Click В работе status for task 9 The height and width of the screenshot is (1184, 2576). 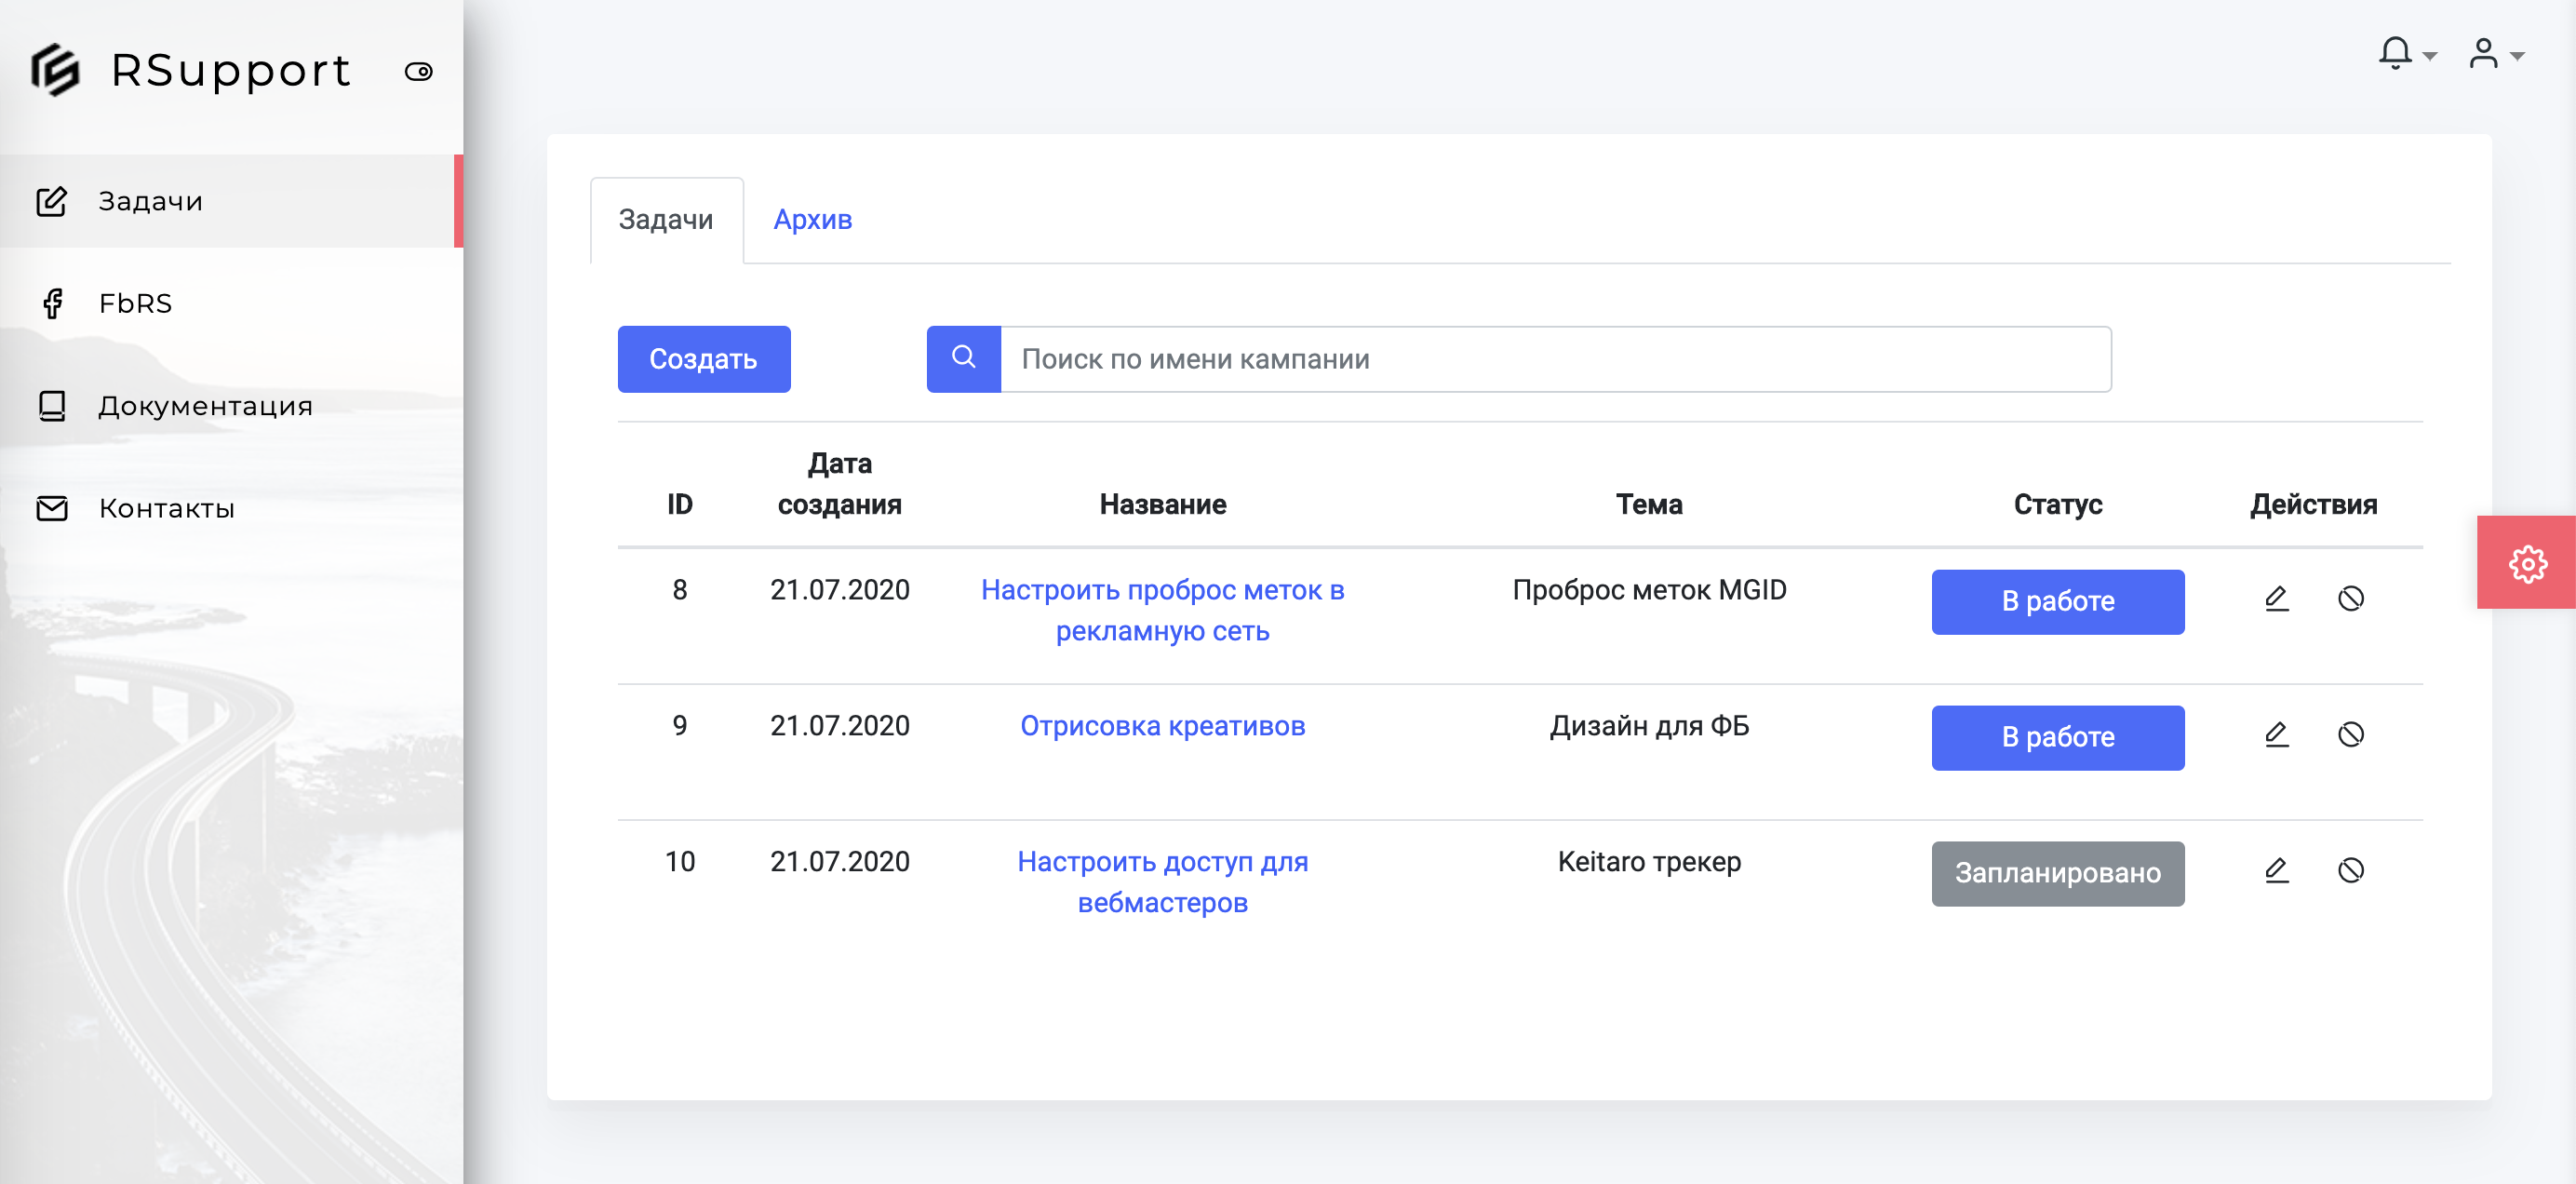pos(2057,738)
